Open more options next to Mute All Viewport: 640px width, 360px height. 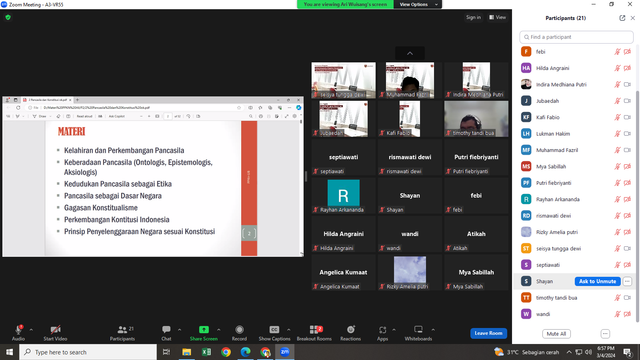click(x=605, y=334)
